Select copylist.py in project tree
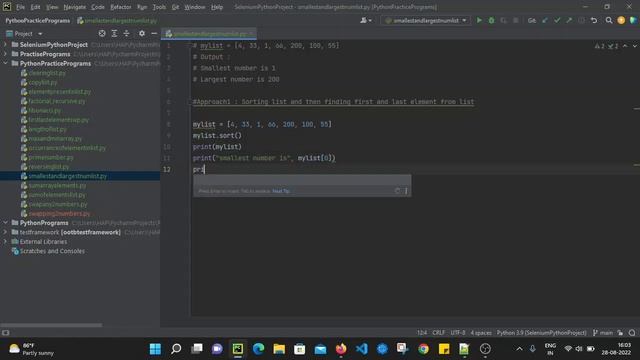Screen dimensions: 640x360 point(43,82)
